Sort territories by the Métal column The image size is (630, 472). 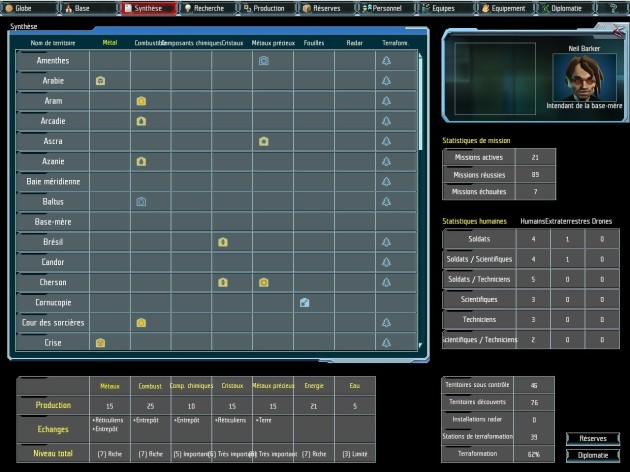click(x=110, y=43)
